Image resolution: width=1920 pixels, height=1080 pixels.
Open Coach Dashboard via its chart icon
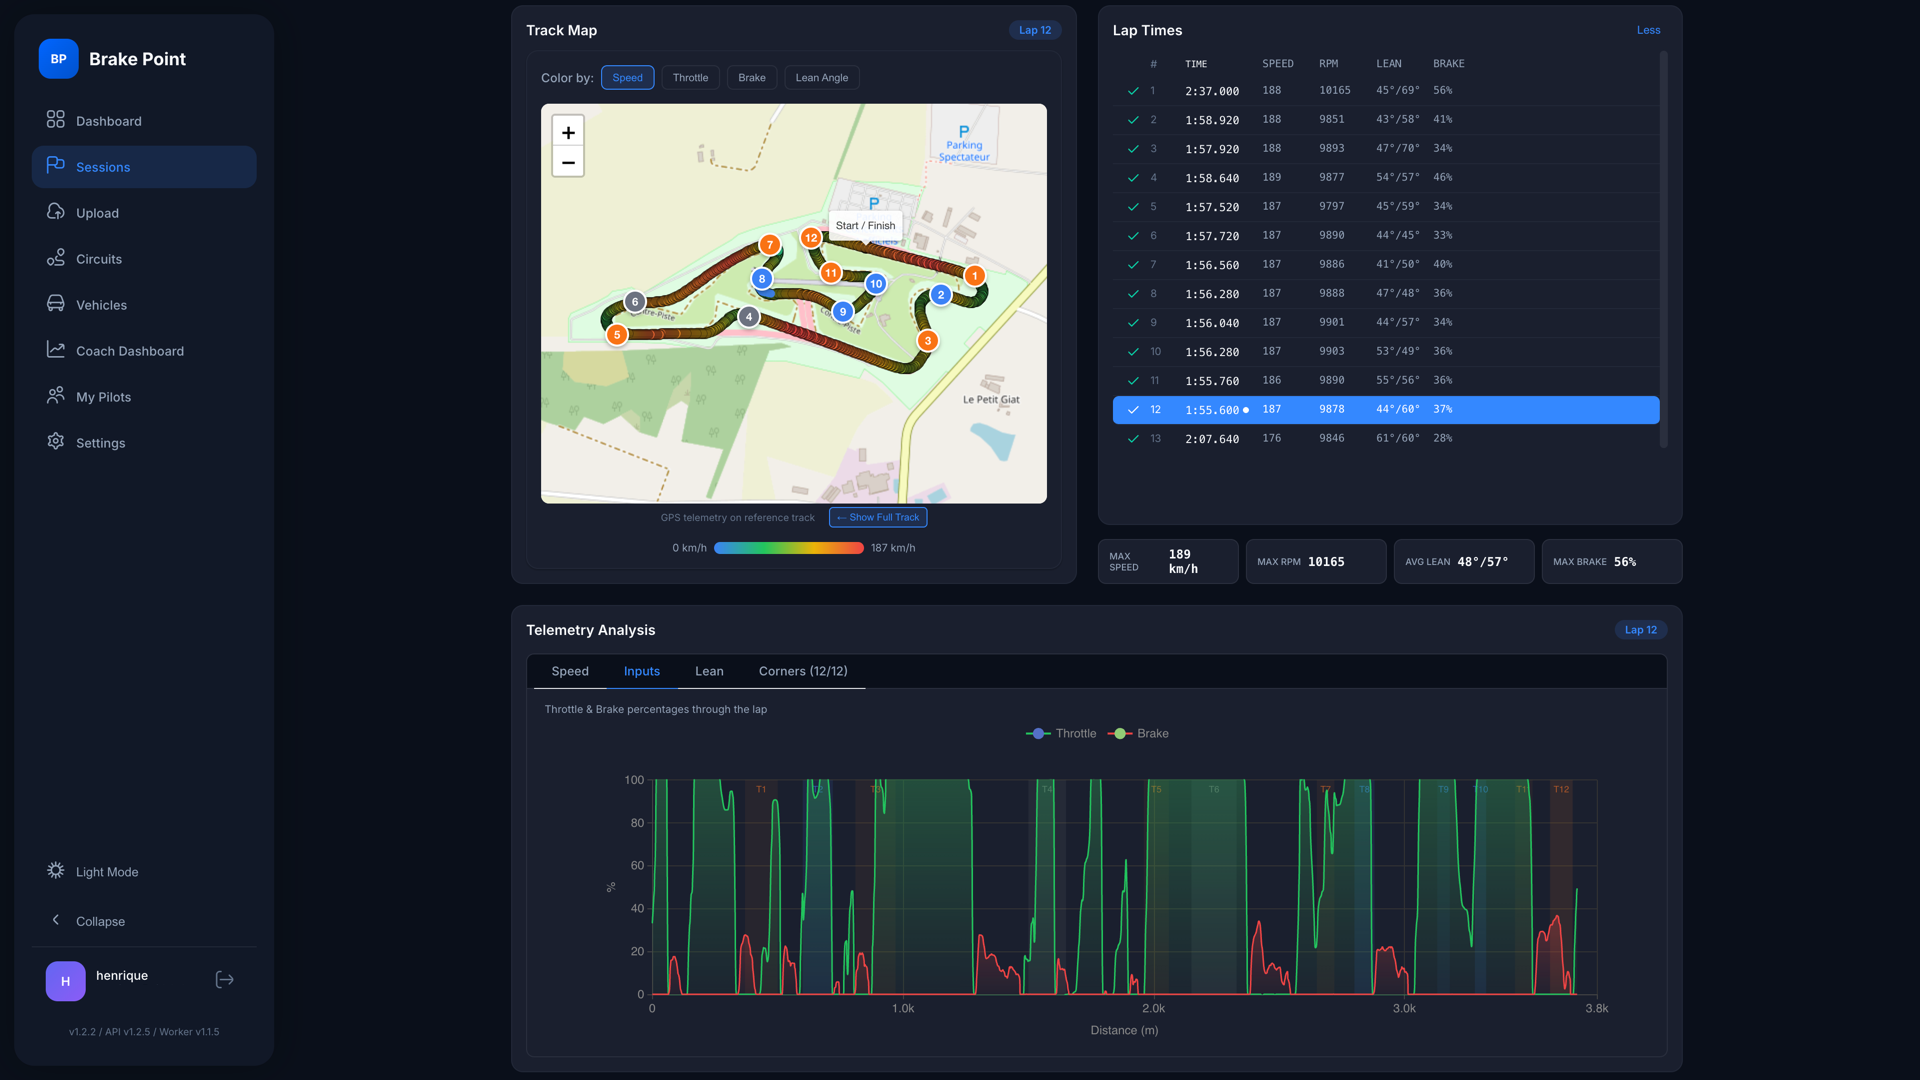[55, 350]
